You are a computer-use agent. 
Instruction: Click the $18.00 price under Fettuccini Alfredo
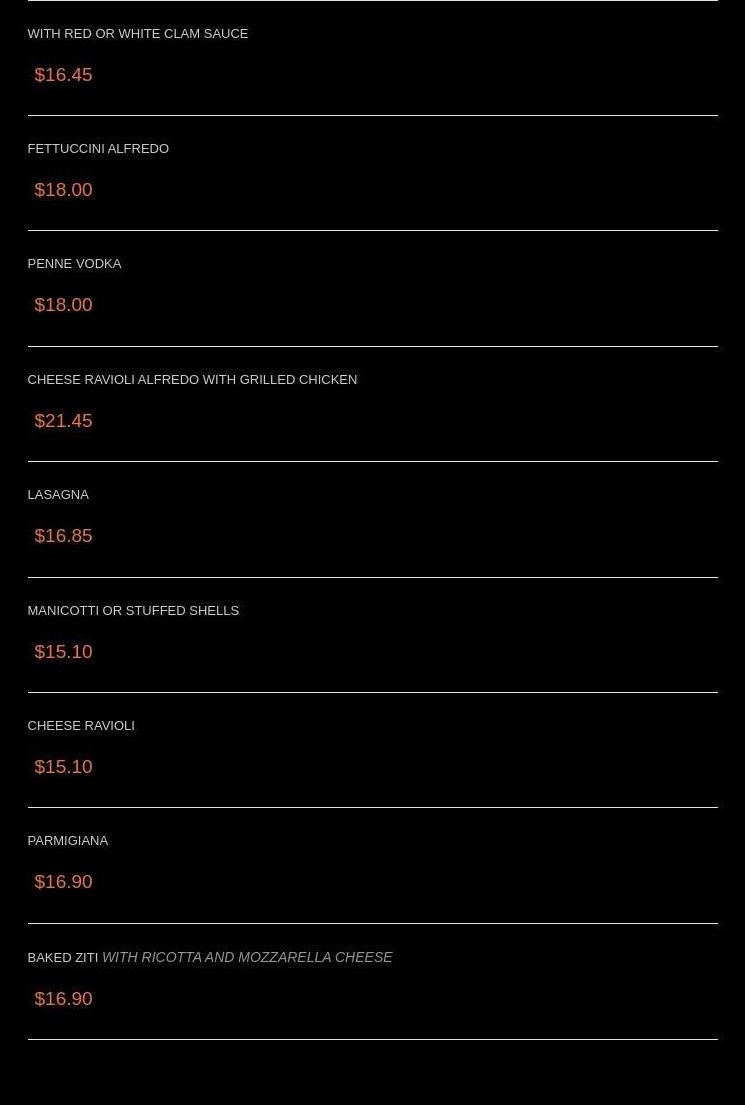pyautogui.click(x=63, y=190)
